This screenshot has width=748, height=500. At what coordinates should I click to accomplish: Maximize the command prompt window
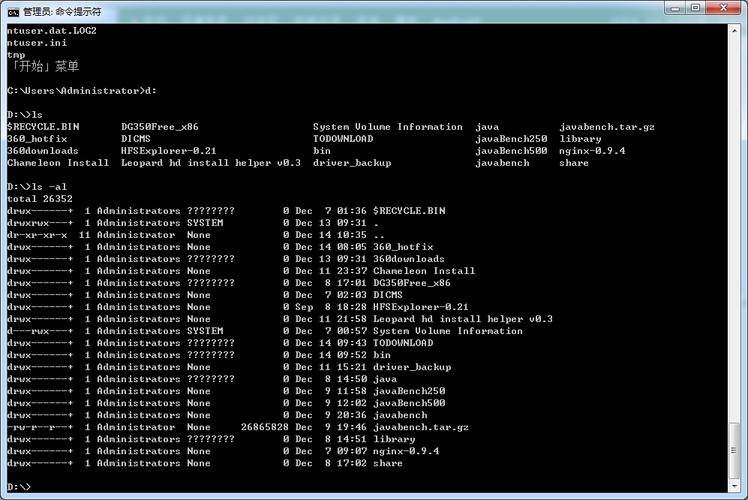click(696, 8)
